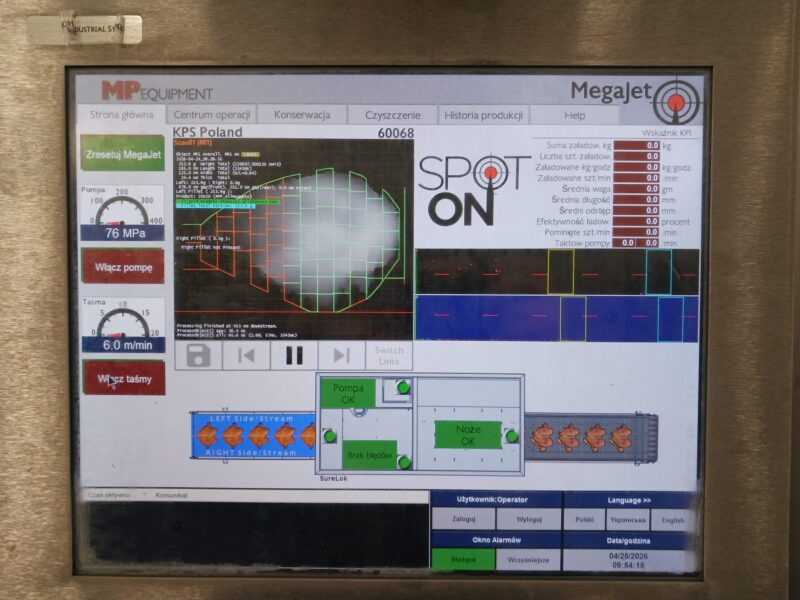Click the green indicator right of Noże OK
Viewport: 800px width, 600px height.
coord(511,436)
